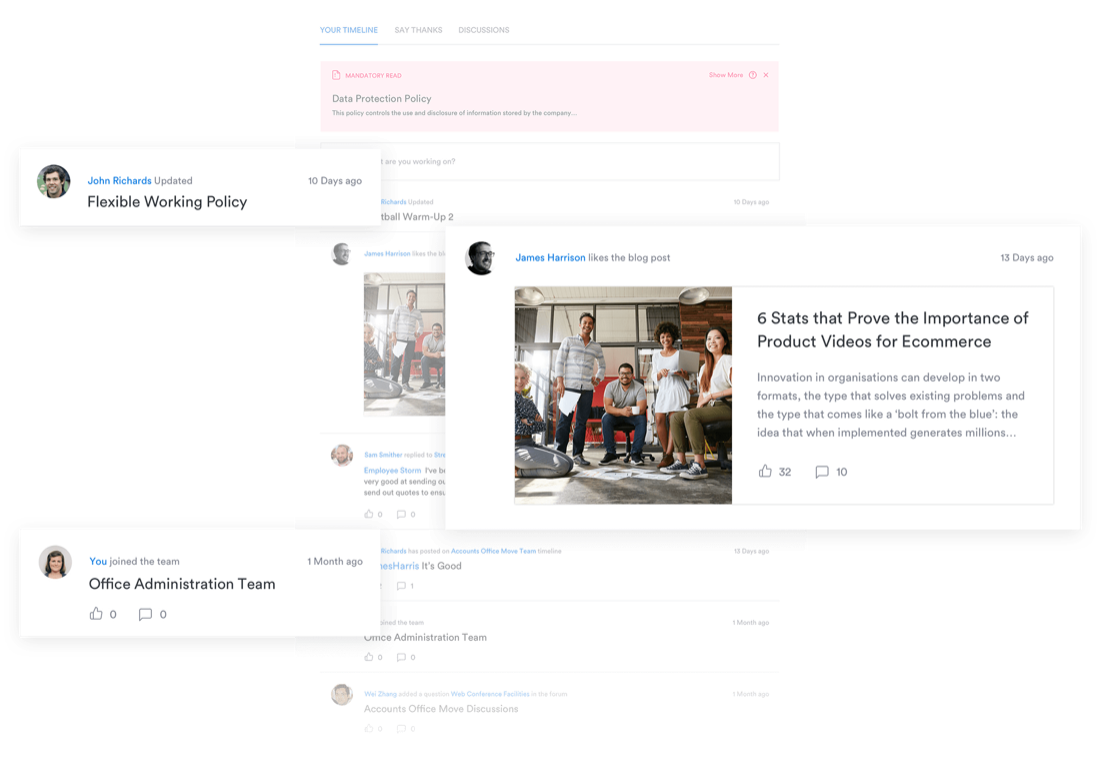Open the Data Protection Policy title
This screenshot has height=770, width=1100.
[x=382, y=99]
